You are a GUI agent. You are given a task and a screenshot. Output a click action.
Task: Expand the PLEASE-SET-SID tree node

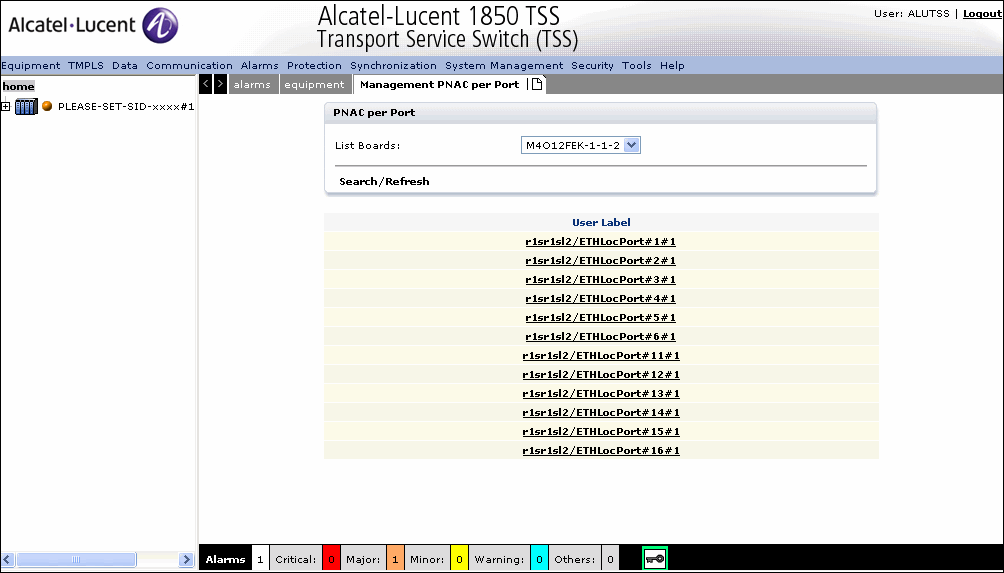(x=5, y=106)
